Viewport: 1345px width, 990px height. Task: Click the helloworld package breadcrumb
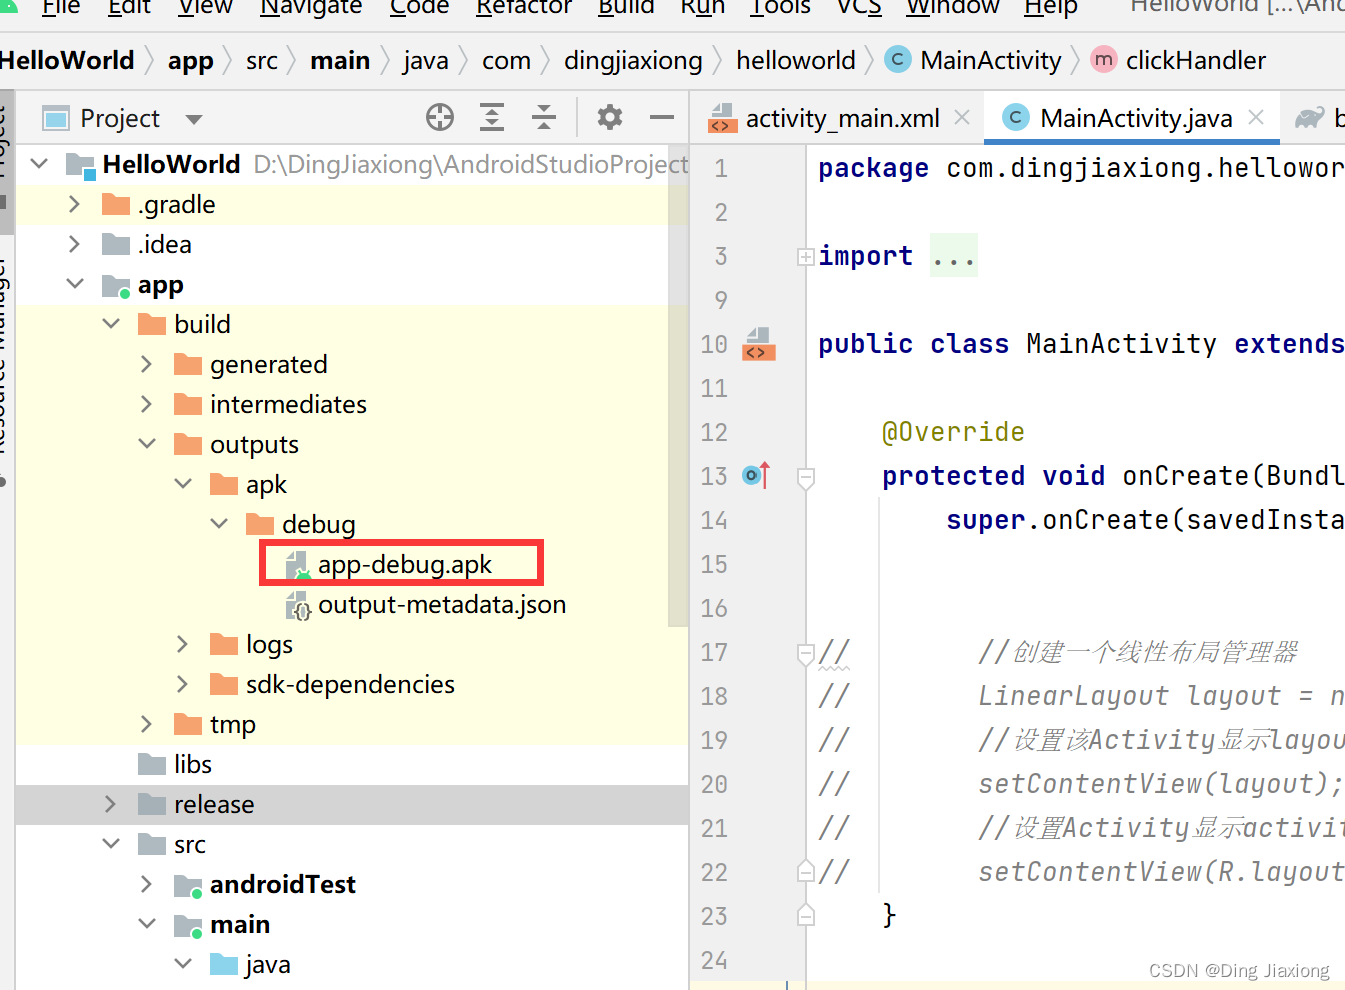pos(796,60)
